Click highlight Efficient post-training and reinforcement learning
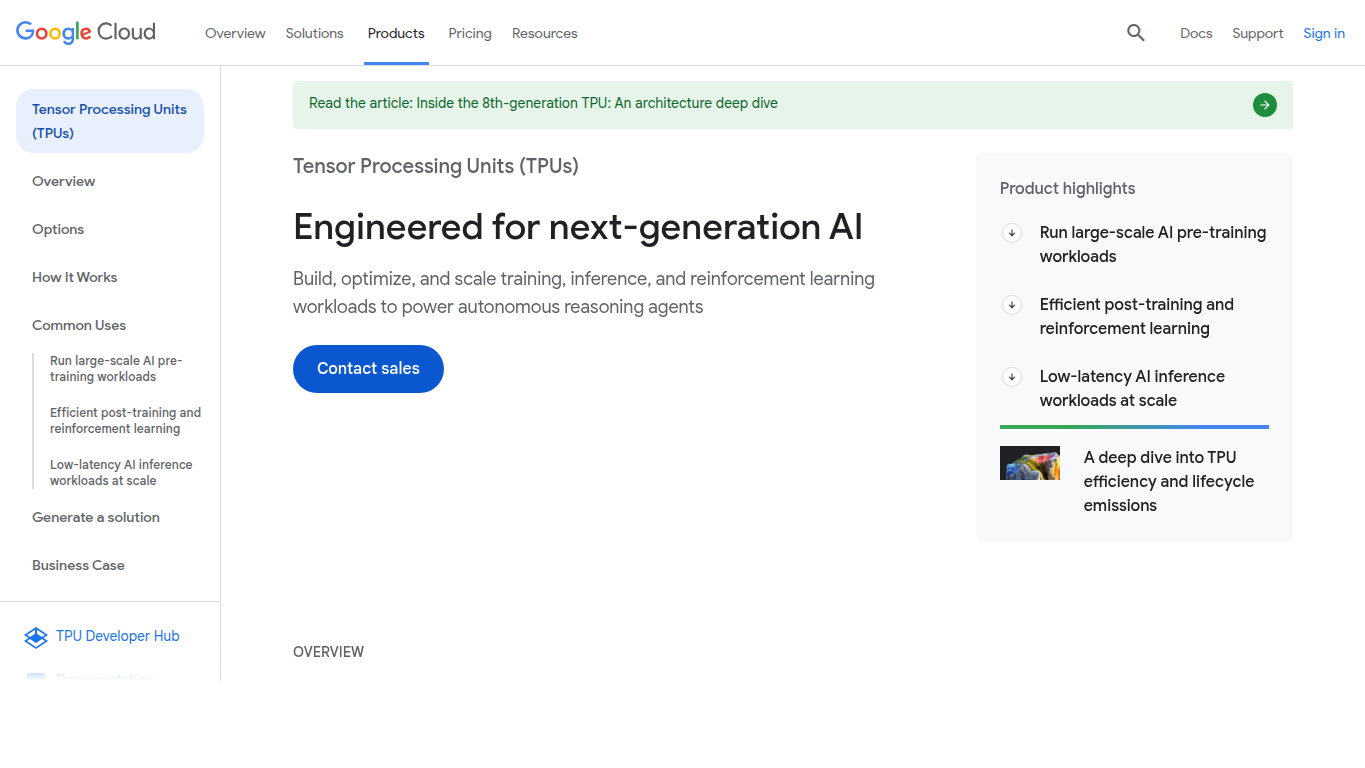1365x768 pixels. pos(1137,317)
